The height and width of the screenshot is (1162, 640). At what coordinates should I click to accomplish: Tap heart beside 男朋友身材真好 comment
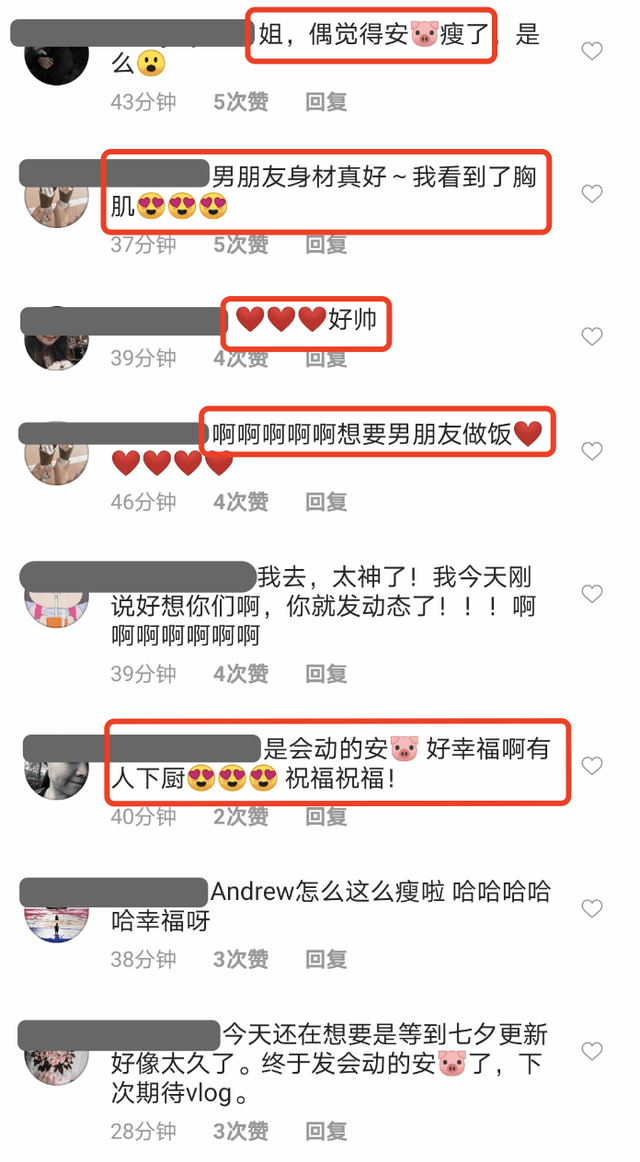pyautogui.click(x=592, y=194)
